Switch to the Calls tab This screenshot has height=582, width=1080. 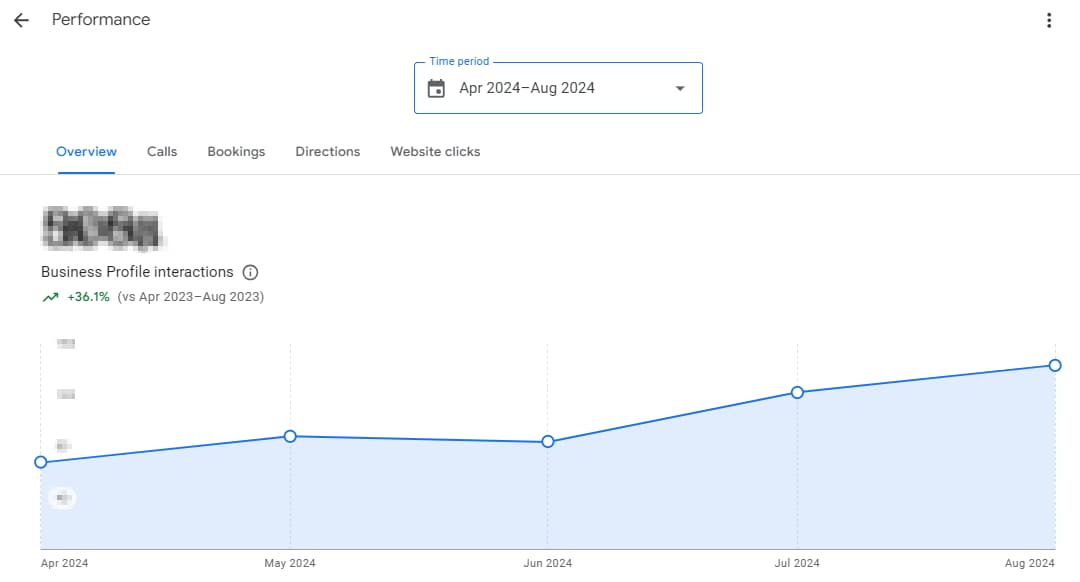[x=162, y=152]
